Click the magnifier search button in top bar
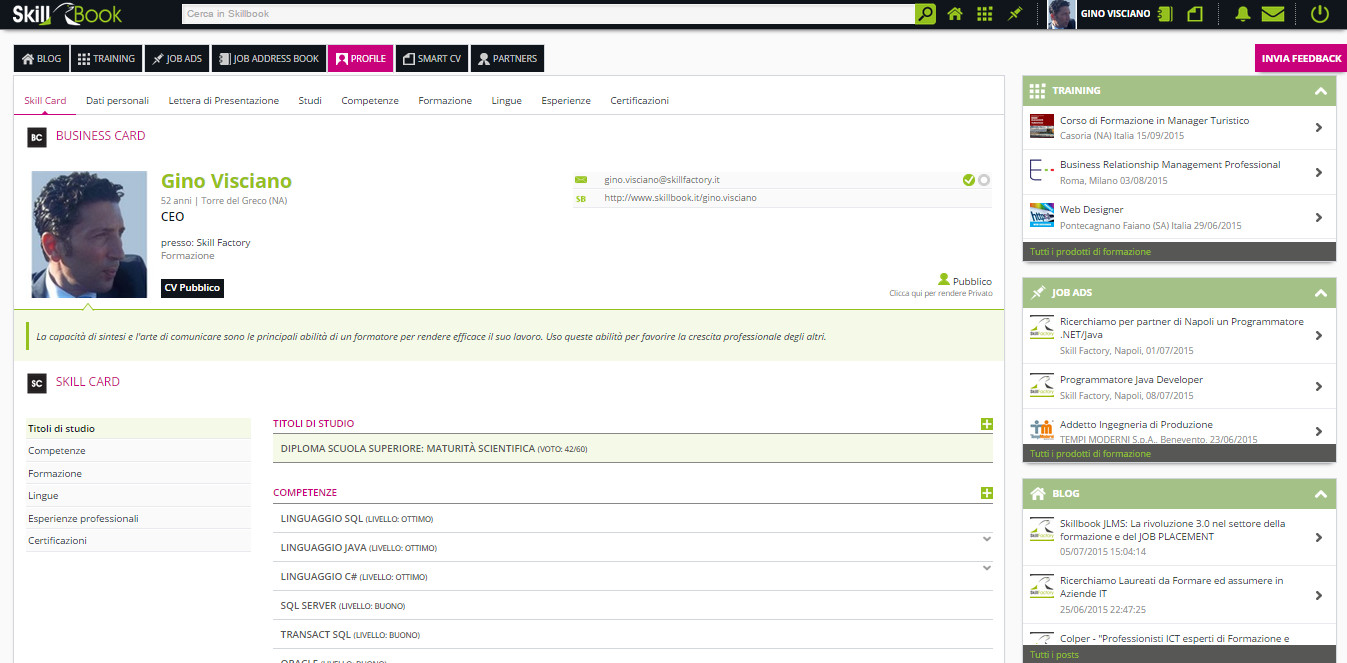1347x663 pixels. tap(926, 14)
